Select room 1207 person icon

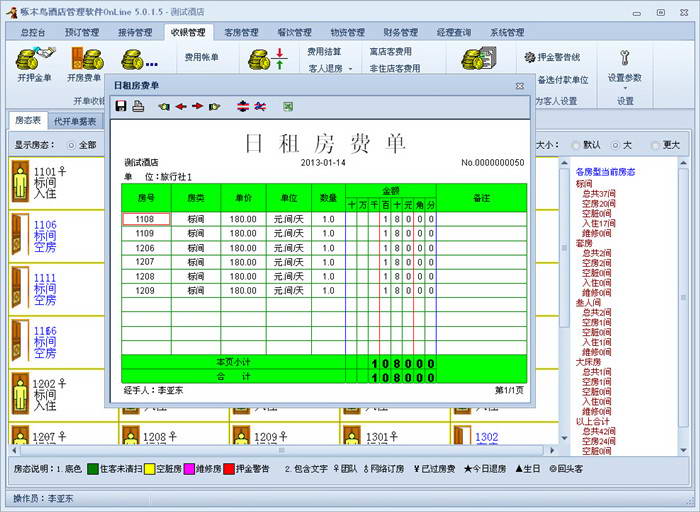click(x=20, y=435)
